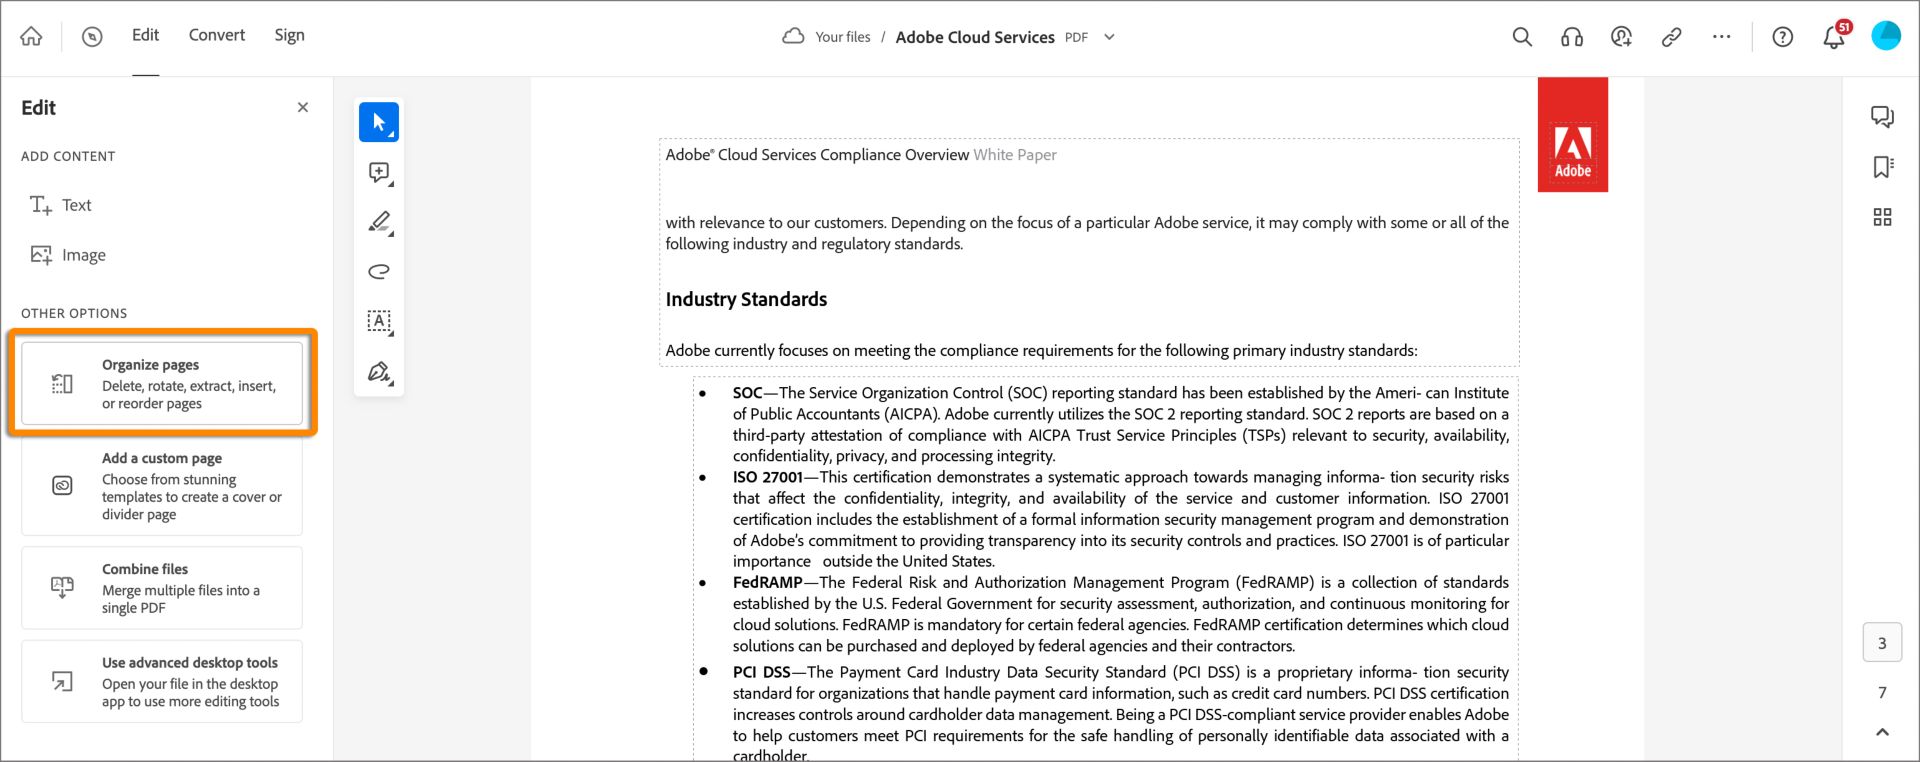Open the Edit tab

(x=145, y=35)
